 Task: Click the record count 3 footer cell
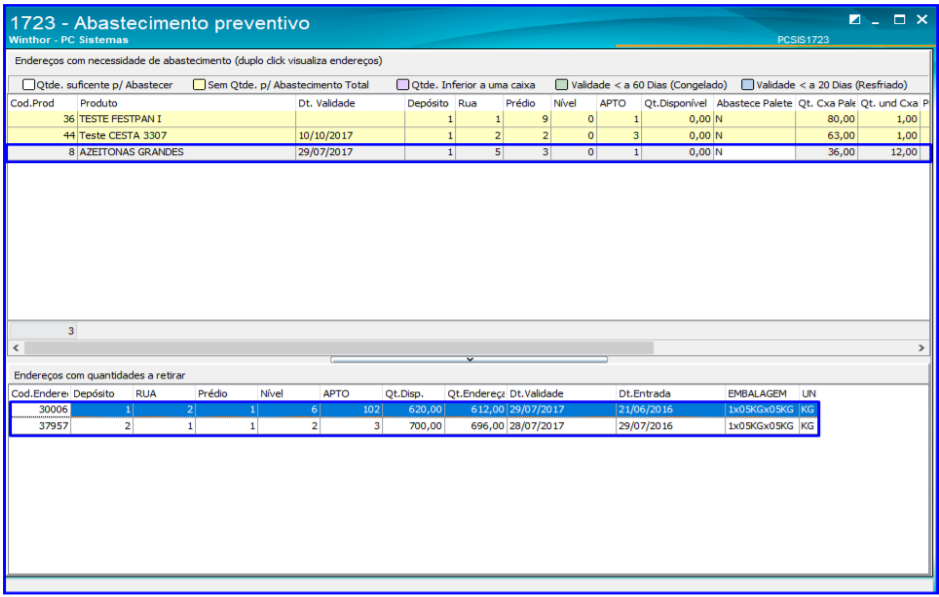[x=43, y=331]
